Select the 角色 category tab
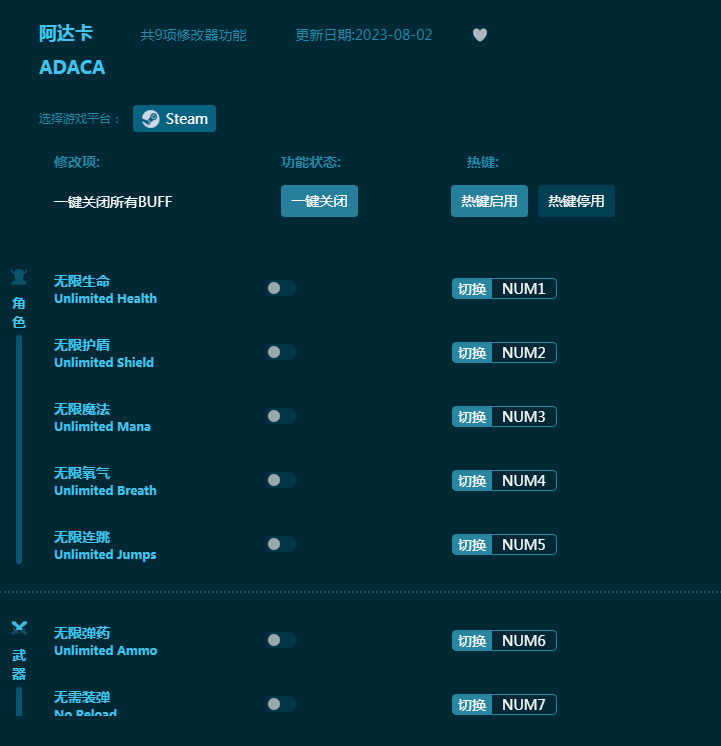 [x=19, y=312]
